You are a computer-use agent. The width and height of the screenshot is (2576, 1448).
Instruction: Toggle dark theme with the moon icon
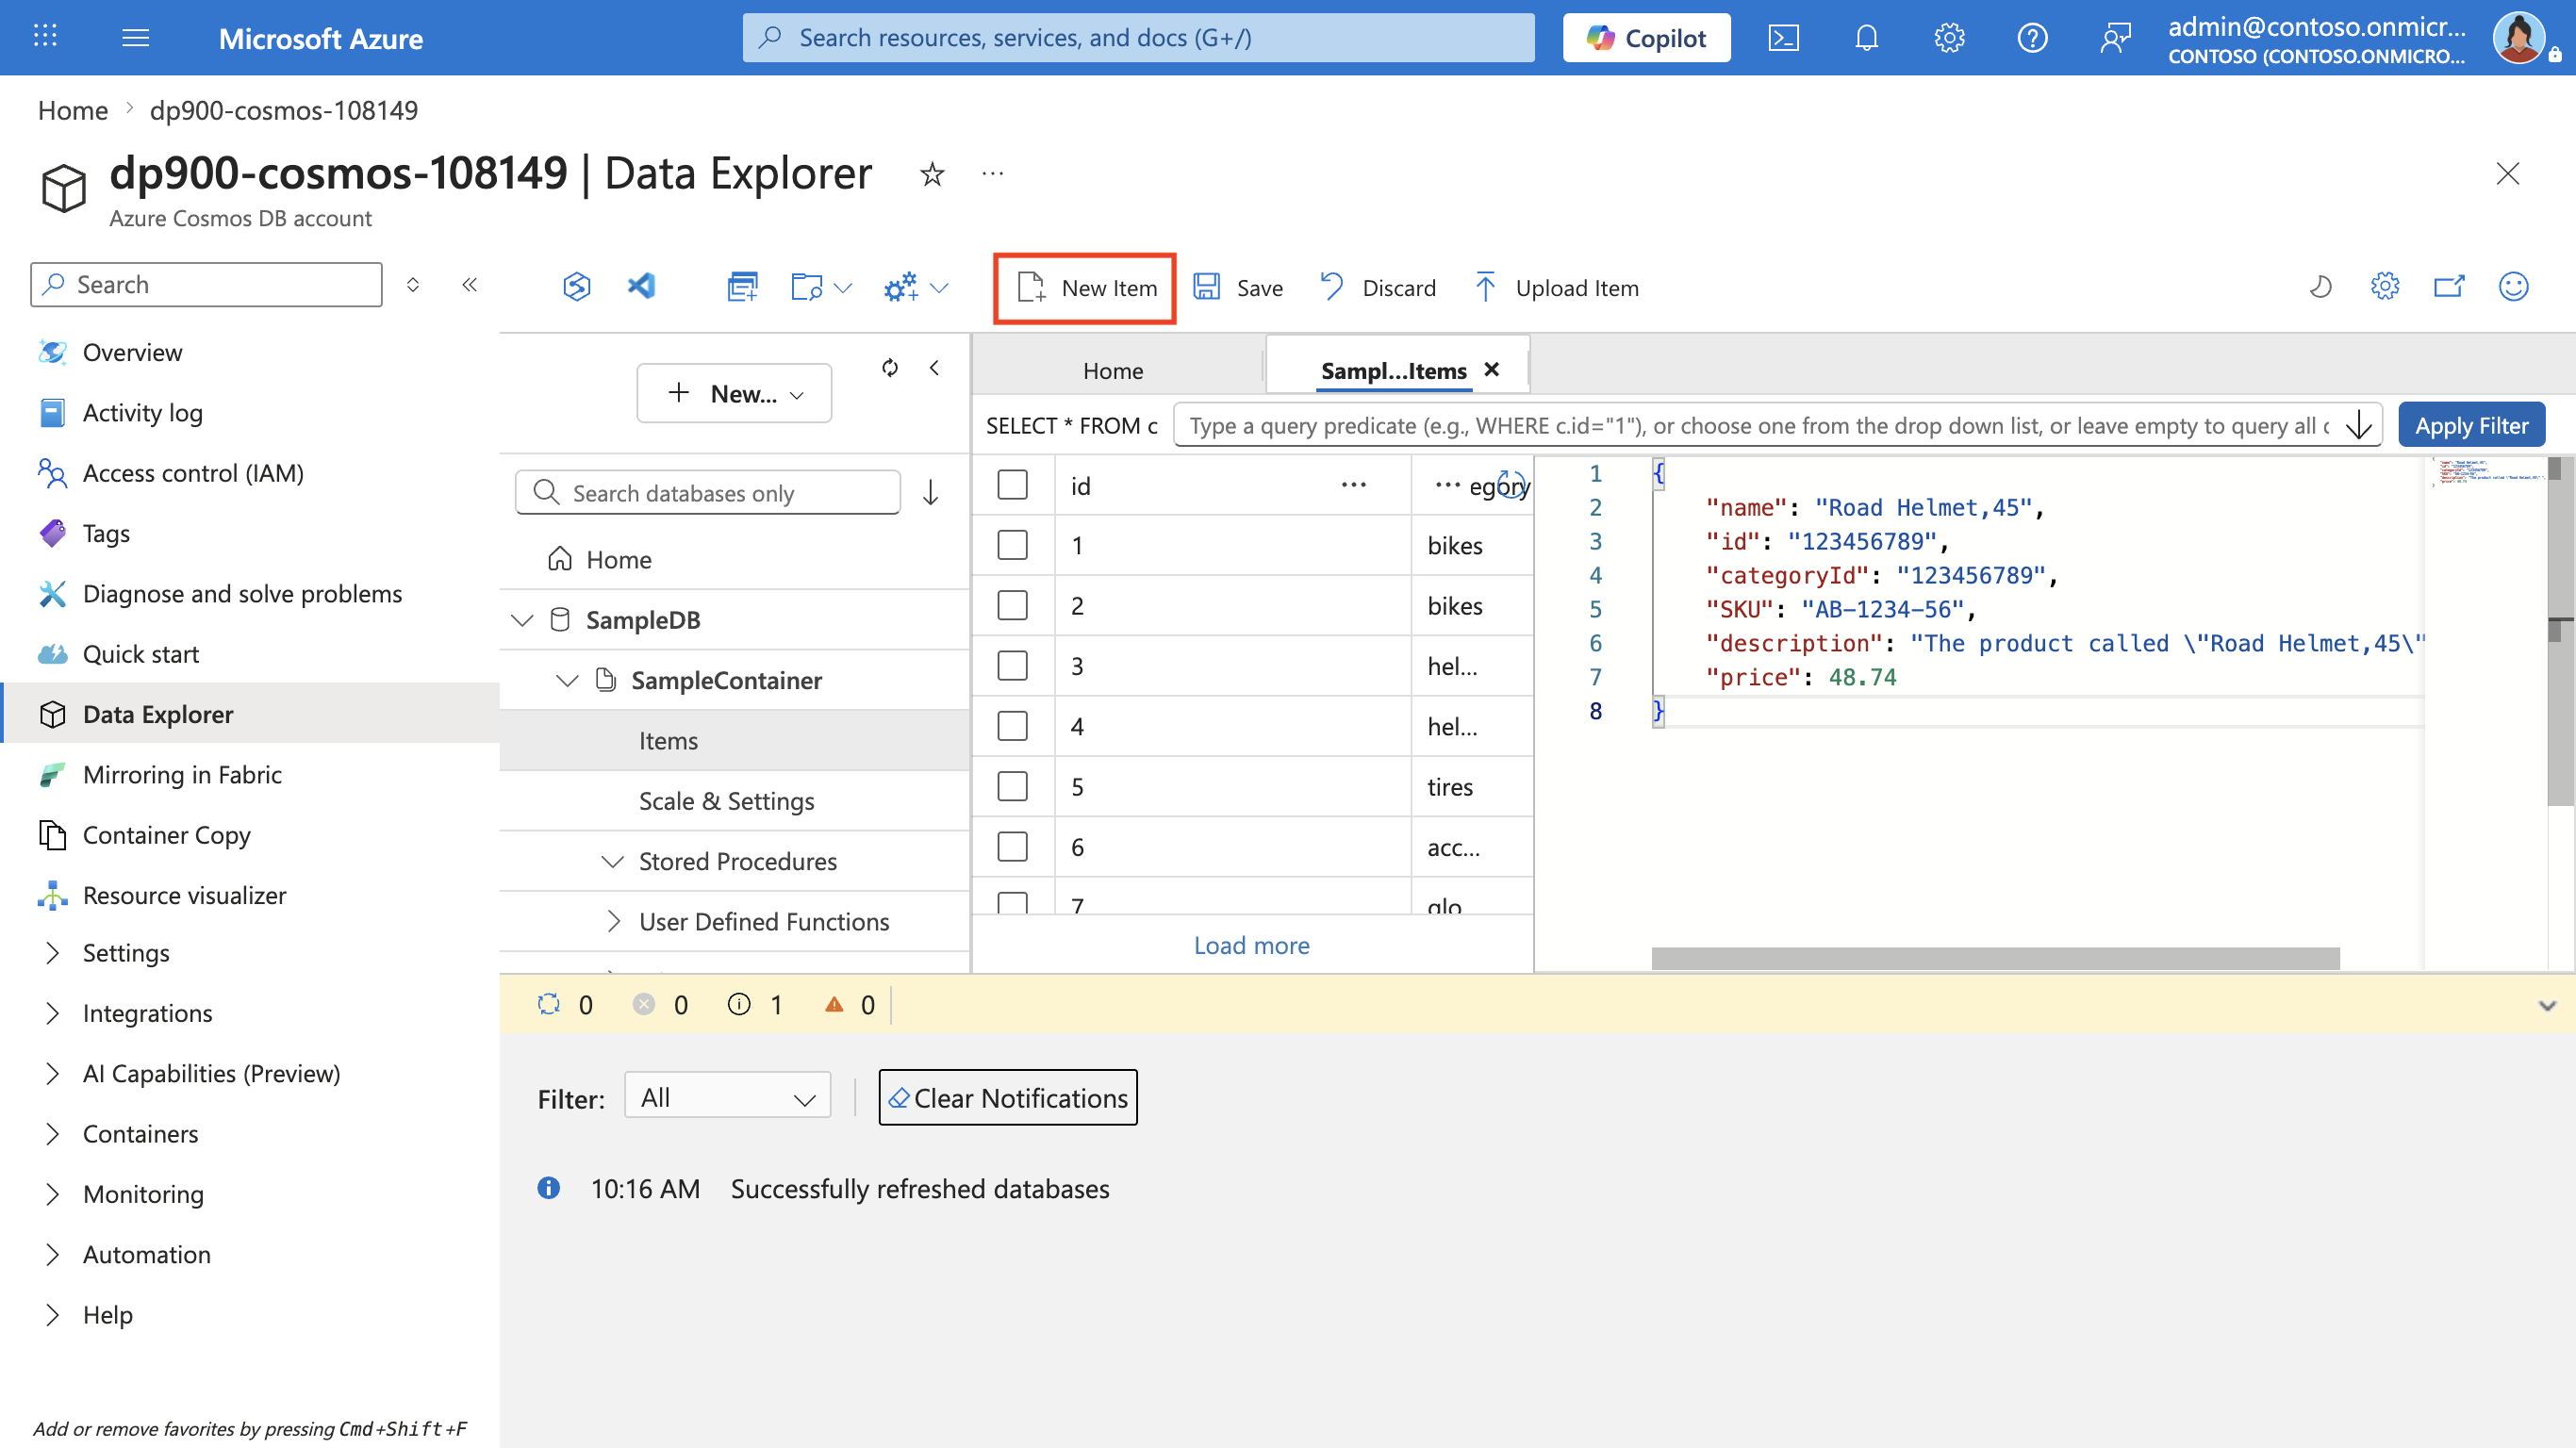(x=2320, y=287)
